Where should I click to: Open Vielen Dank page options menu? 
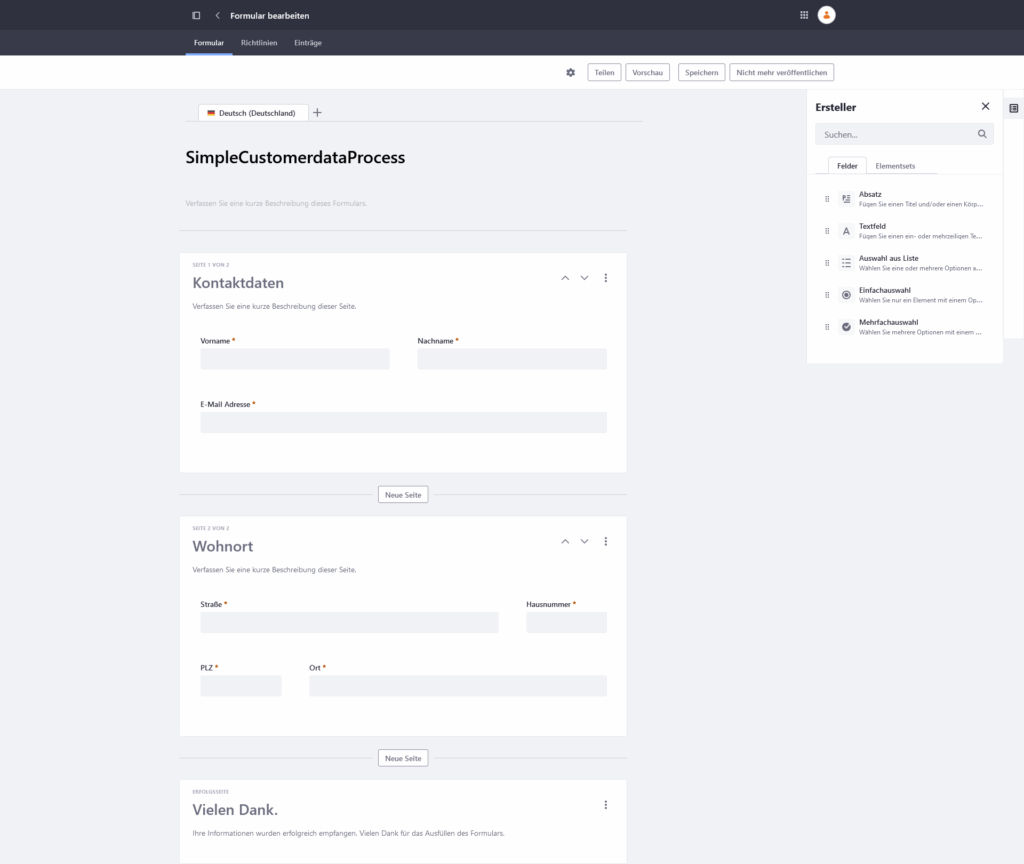pos(605,805)
